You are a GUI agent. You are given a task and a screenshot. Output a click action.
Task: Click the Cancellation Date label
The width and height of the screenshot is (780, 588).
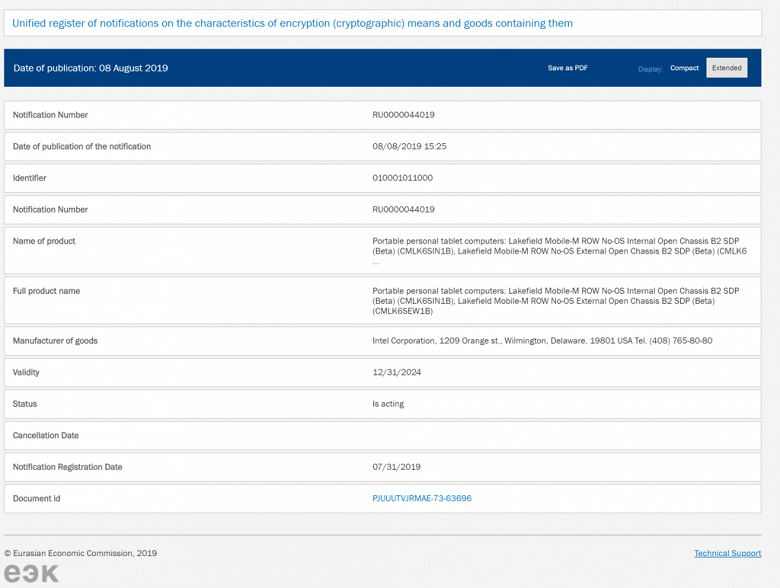pyautogui.click(x=46, y=435)
